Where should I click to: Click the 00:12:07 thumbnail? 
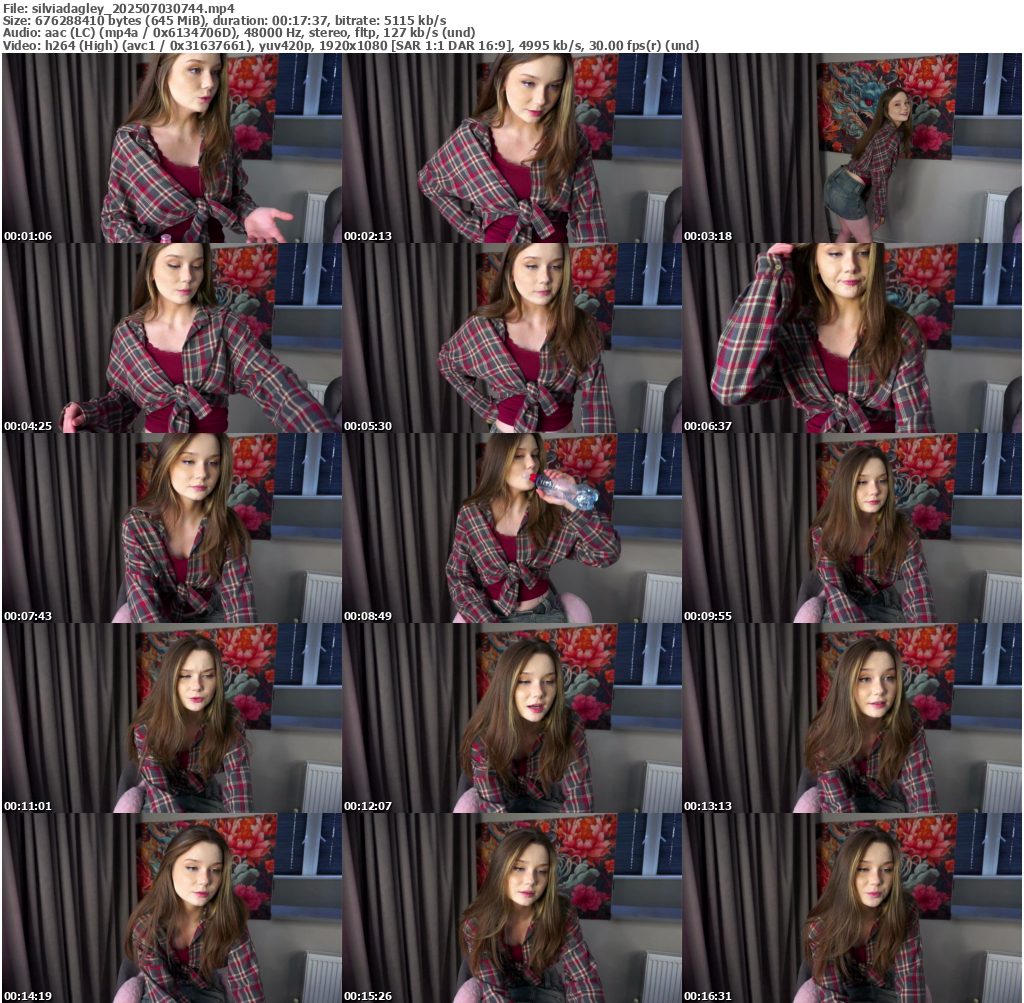[512, 718]
